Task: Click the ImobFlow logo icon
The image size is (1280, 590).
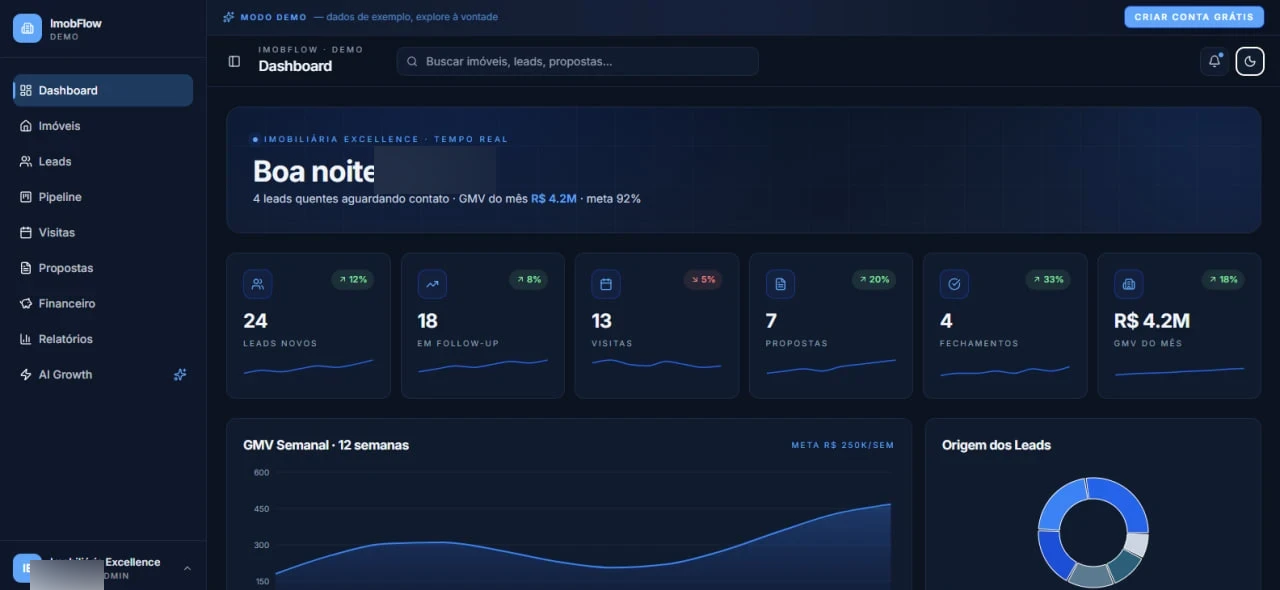Action: (27, 28)
